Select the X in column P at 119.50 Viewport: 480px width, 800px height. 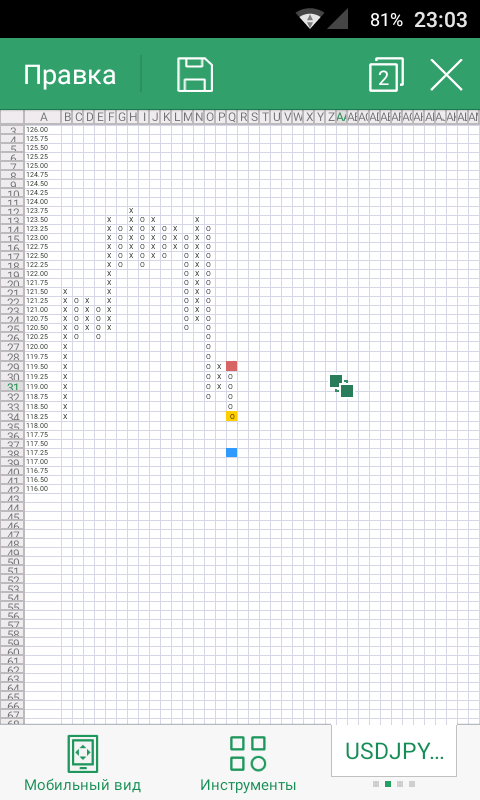219,366
